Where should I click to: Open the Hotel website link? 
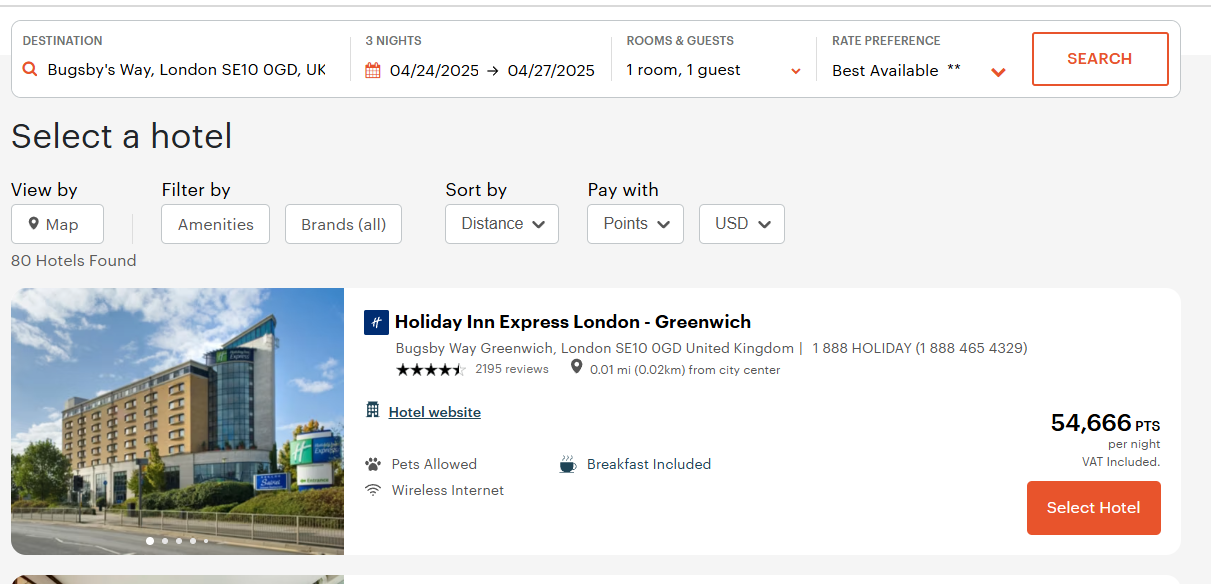[x=434, y=412]
